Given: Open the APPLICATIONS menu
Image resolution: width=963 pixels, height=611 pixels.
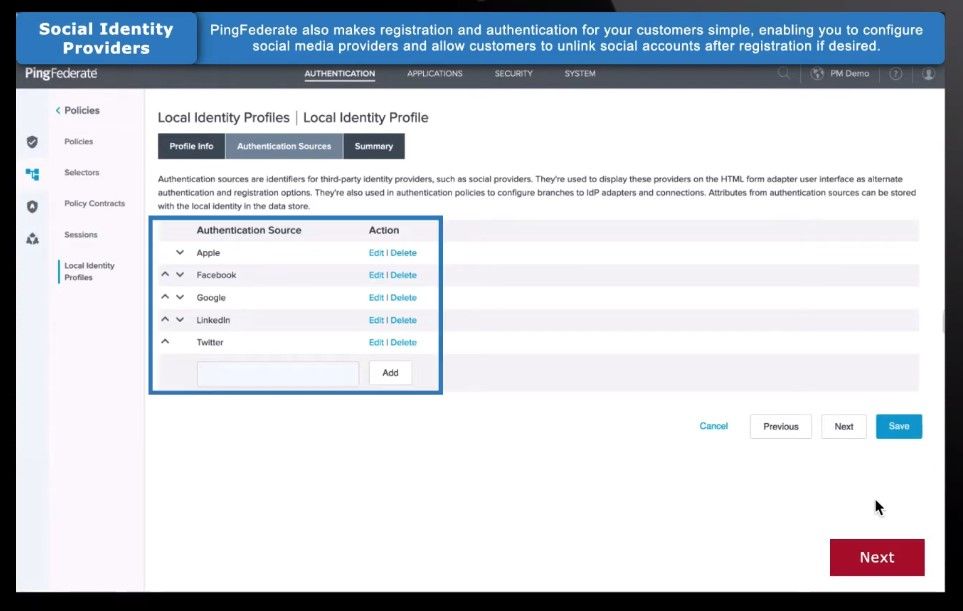Looking at the screenshot, I should pyautogui.click(x=435, y=74).
